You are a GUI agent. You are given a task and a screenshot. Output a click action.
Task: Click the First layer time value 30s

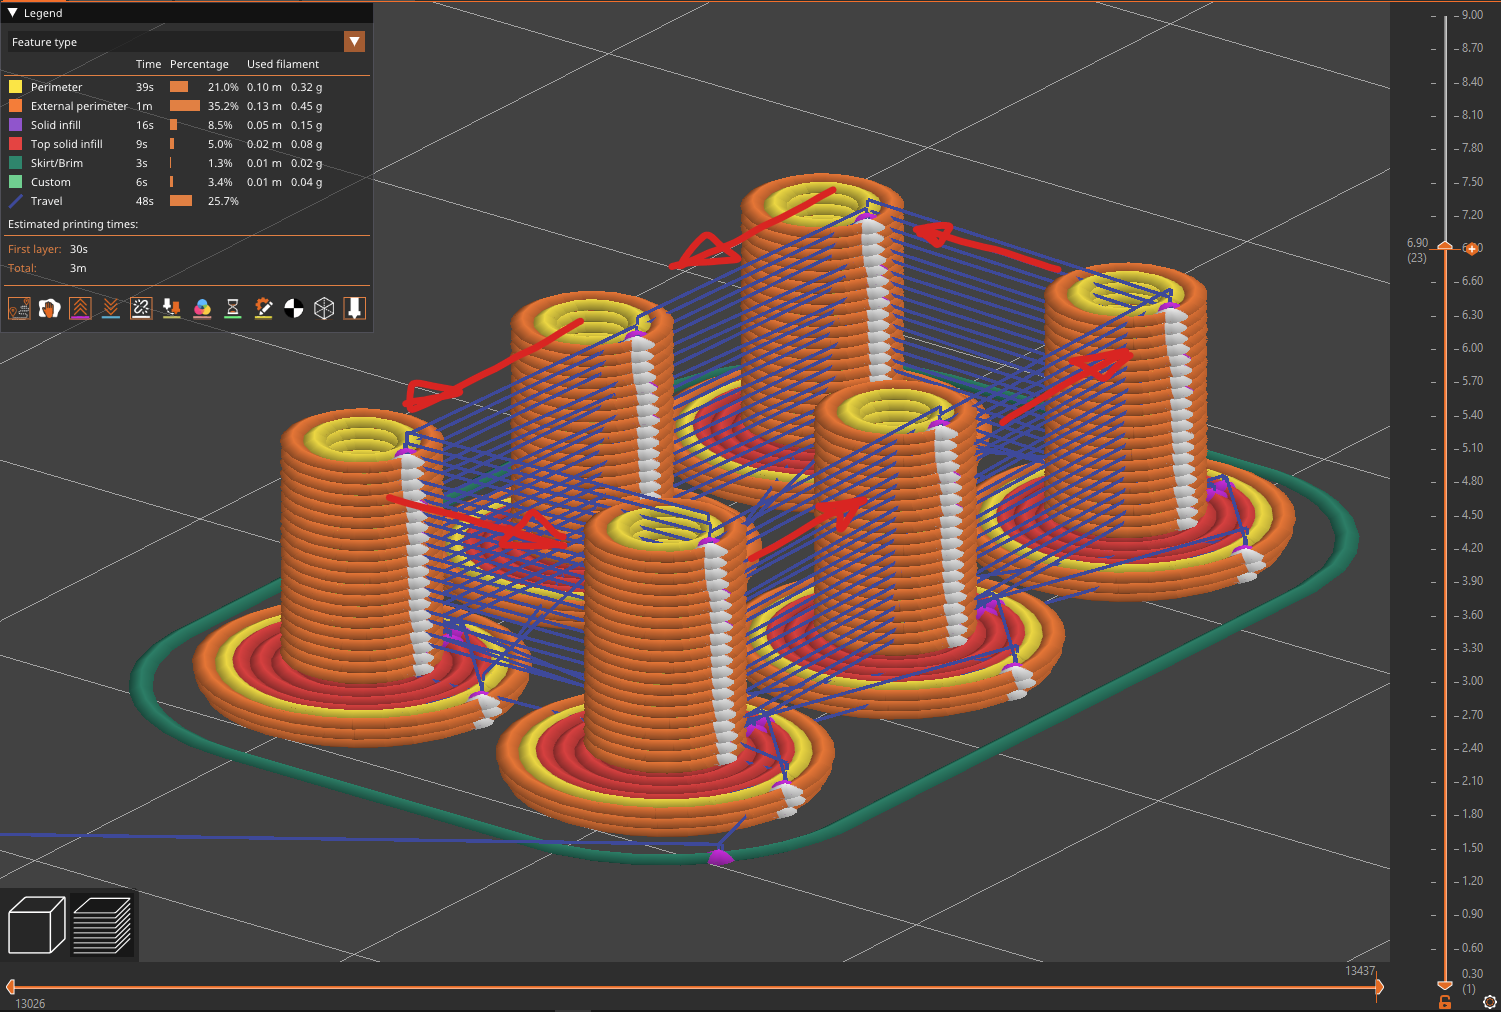(79, 249)
